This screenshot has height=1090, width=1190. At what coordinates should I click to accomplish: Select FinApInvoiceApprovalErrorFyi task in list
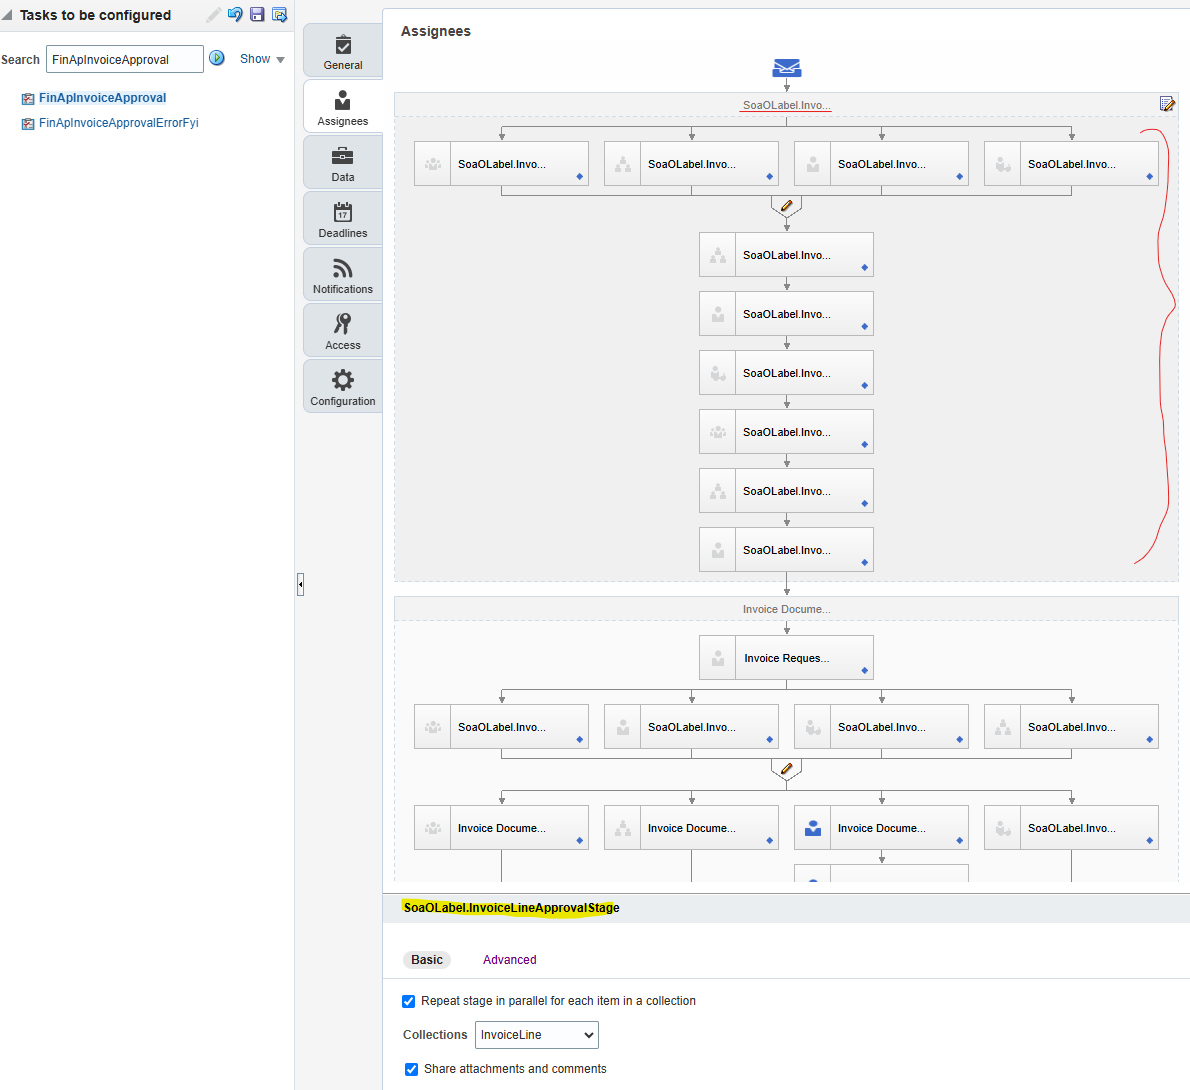coord(118,123)
